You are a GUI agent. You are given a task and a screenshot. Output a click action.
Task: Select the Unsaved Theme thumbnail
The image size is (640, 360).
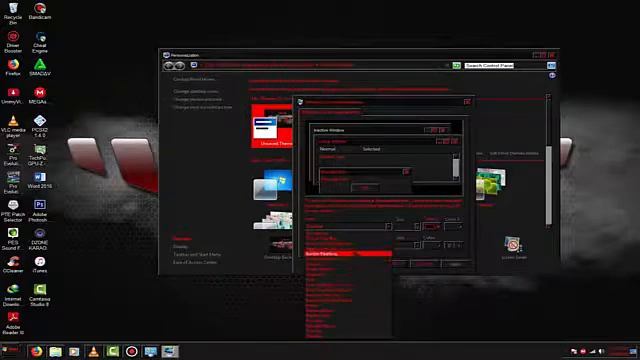272,126
